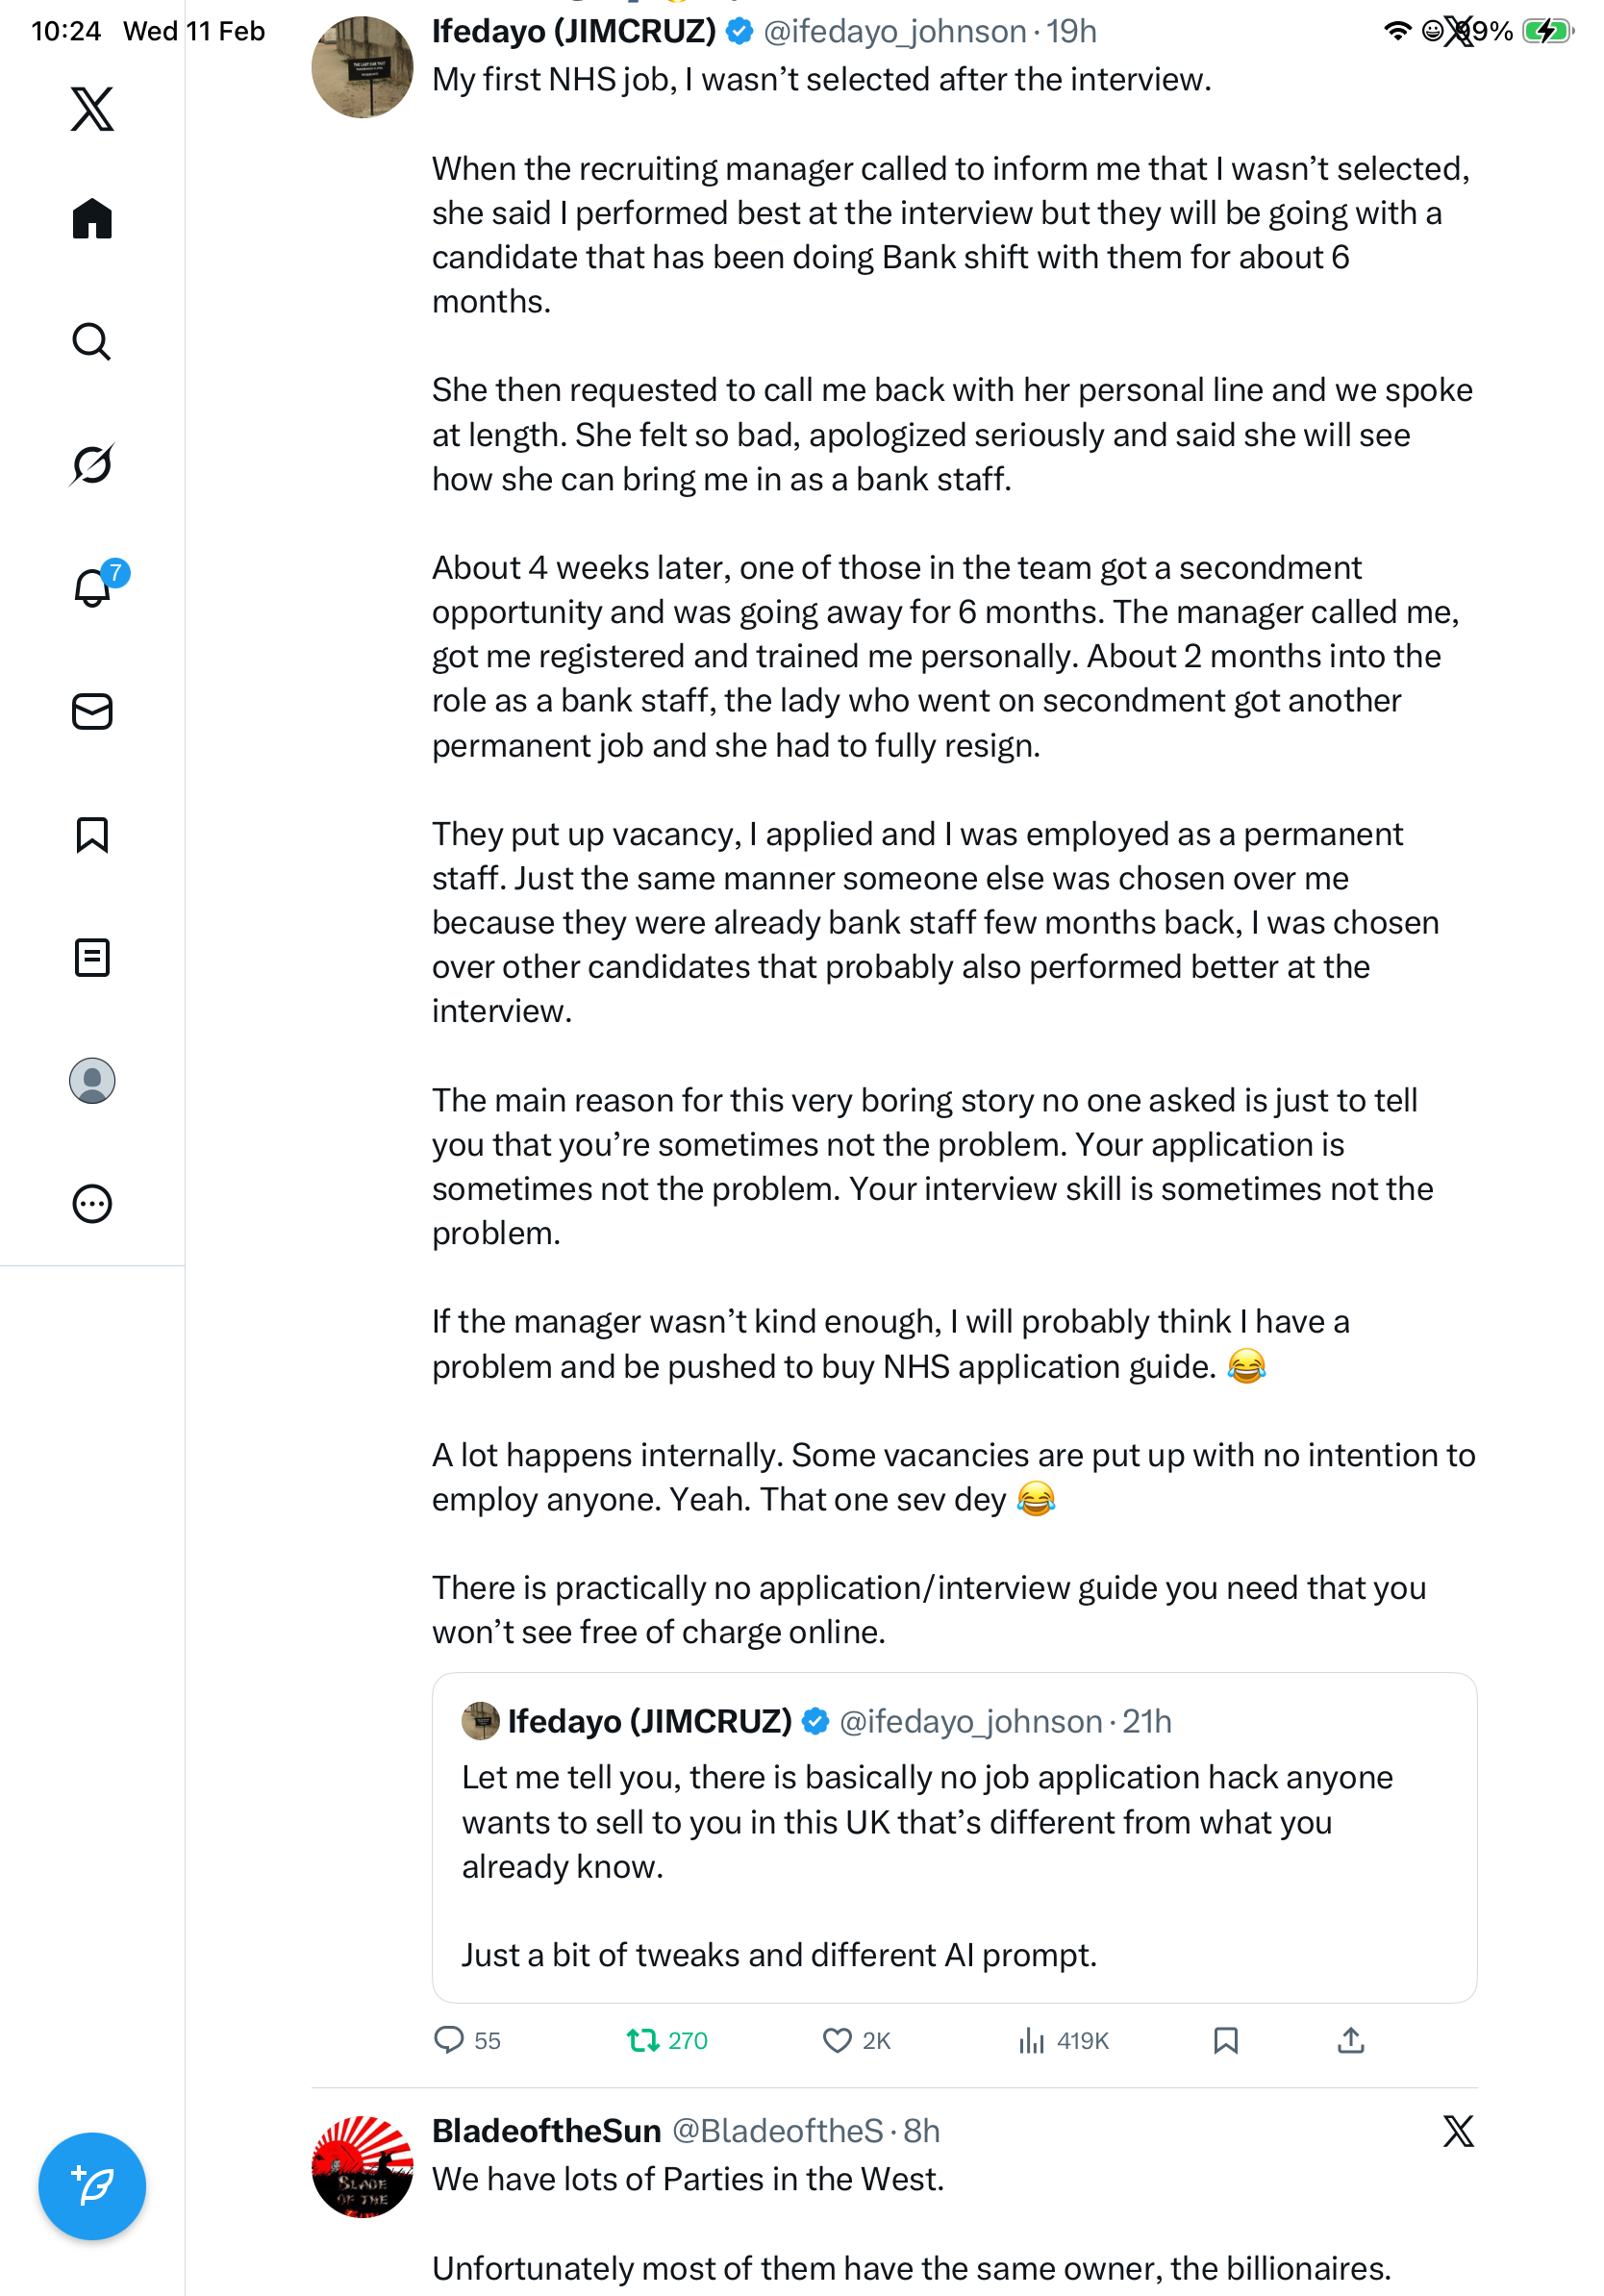Image resolution: width=1604 pixels, height=2296 pixels.
Task: Open the Search page
Action: click(x=92, y=342)
